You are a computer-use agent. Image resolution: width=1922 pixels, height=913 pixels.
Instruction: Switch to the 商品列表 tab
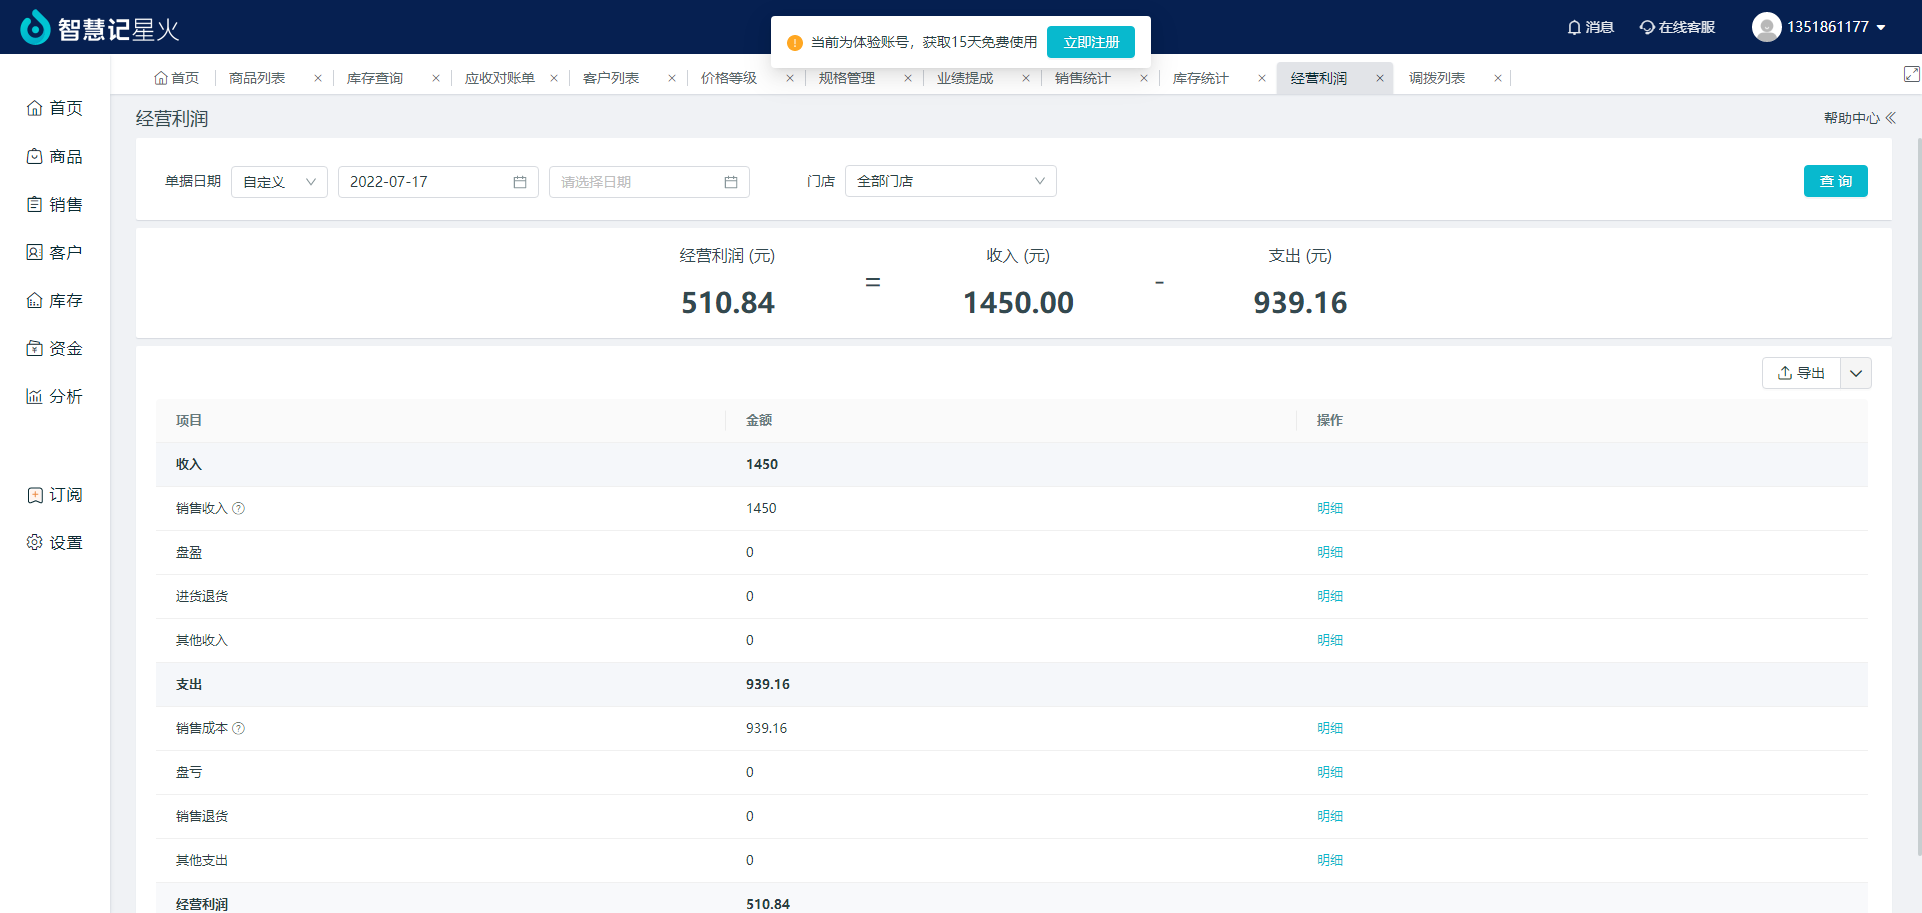coord(257,78)
